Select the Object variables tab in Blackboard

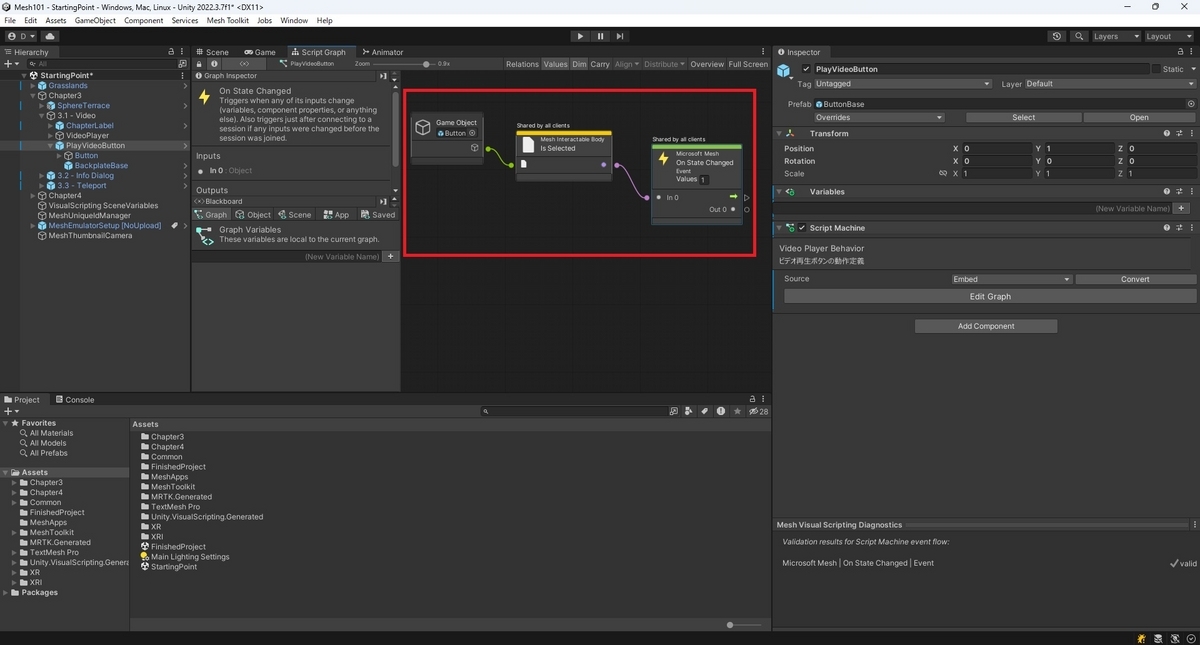(x=253, y=214)
